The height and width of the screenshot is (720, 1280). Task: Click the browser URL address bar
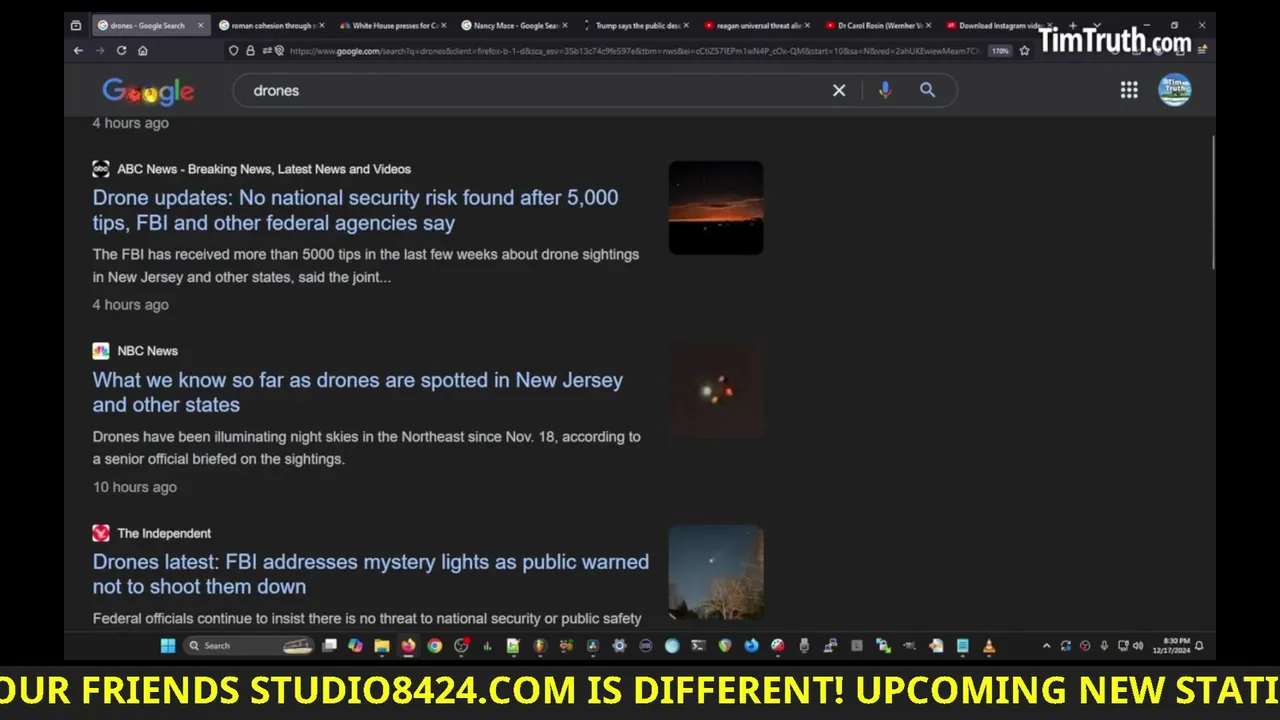click(635, 50)
